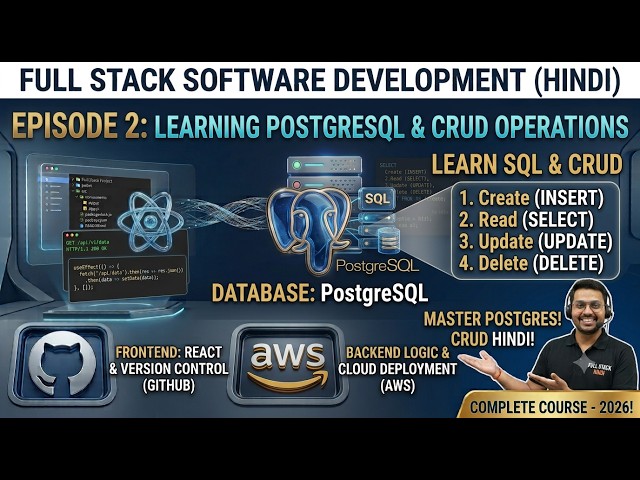Image resolution: width=640 pixels, height=480 pixels.
Task: Click the React atom logo
Action: (151, 222)
